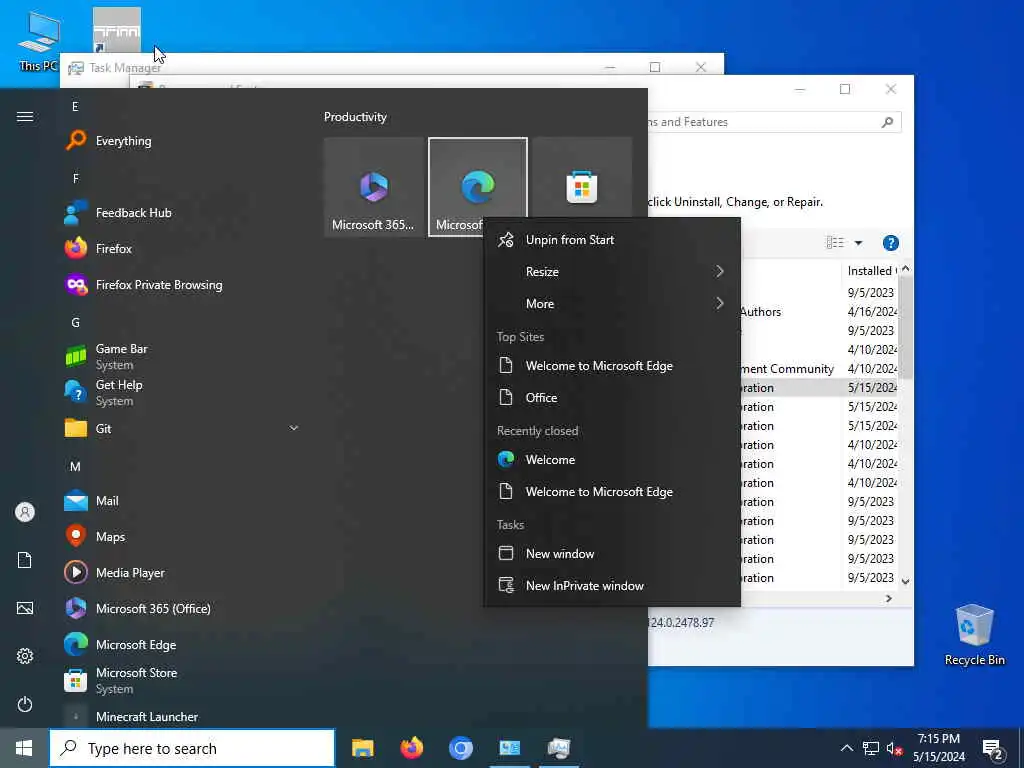Reopen the Welcome page with the Edge icon
Image resolution: width=1024 pixels, height=768 pixels.
tap(612, 460)
